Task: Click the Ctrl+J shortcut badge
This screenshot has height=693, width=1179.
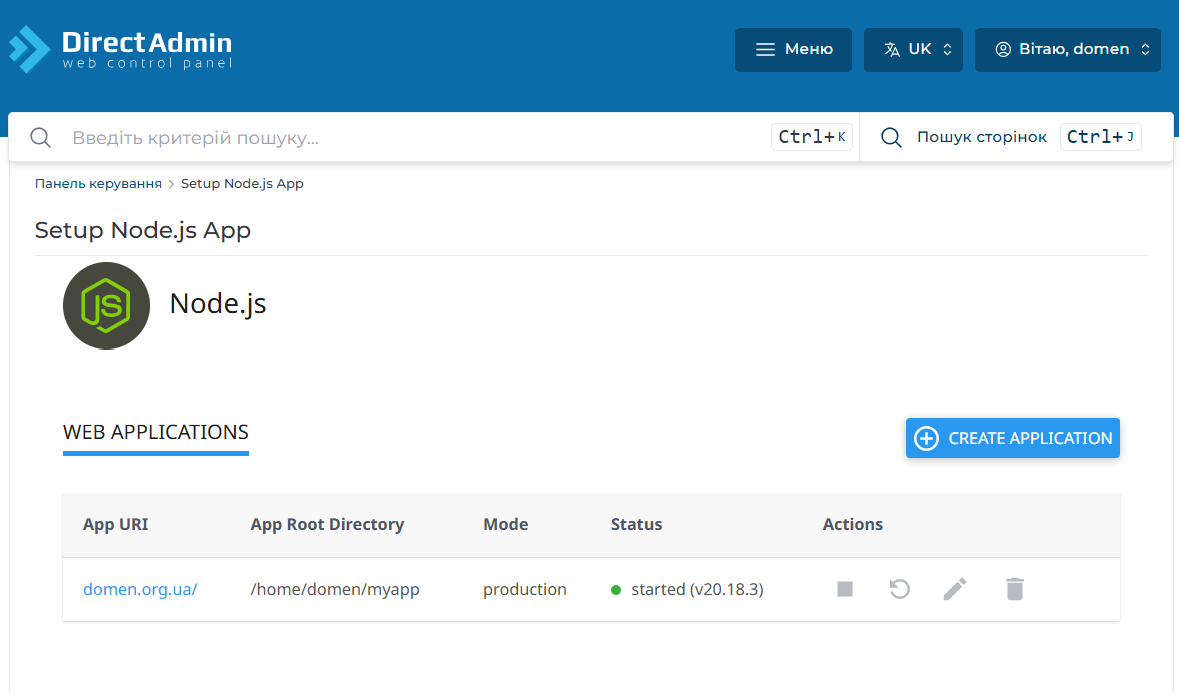Action: (x=1101, y=138)
